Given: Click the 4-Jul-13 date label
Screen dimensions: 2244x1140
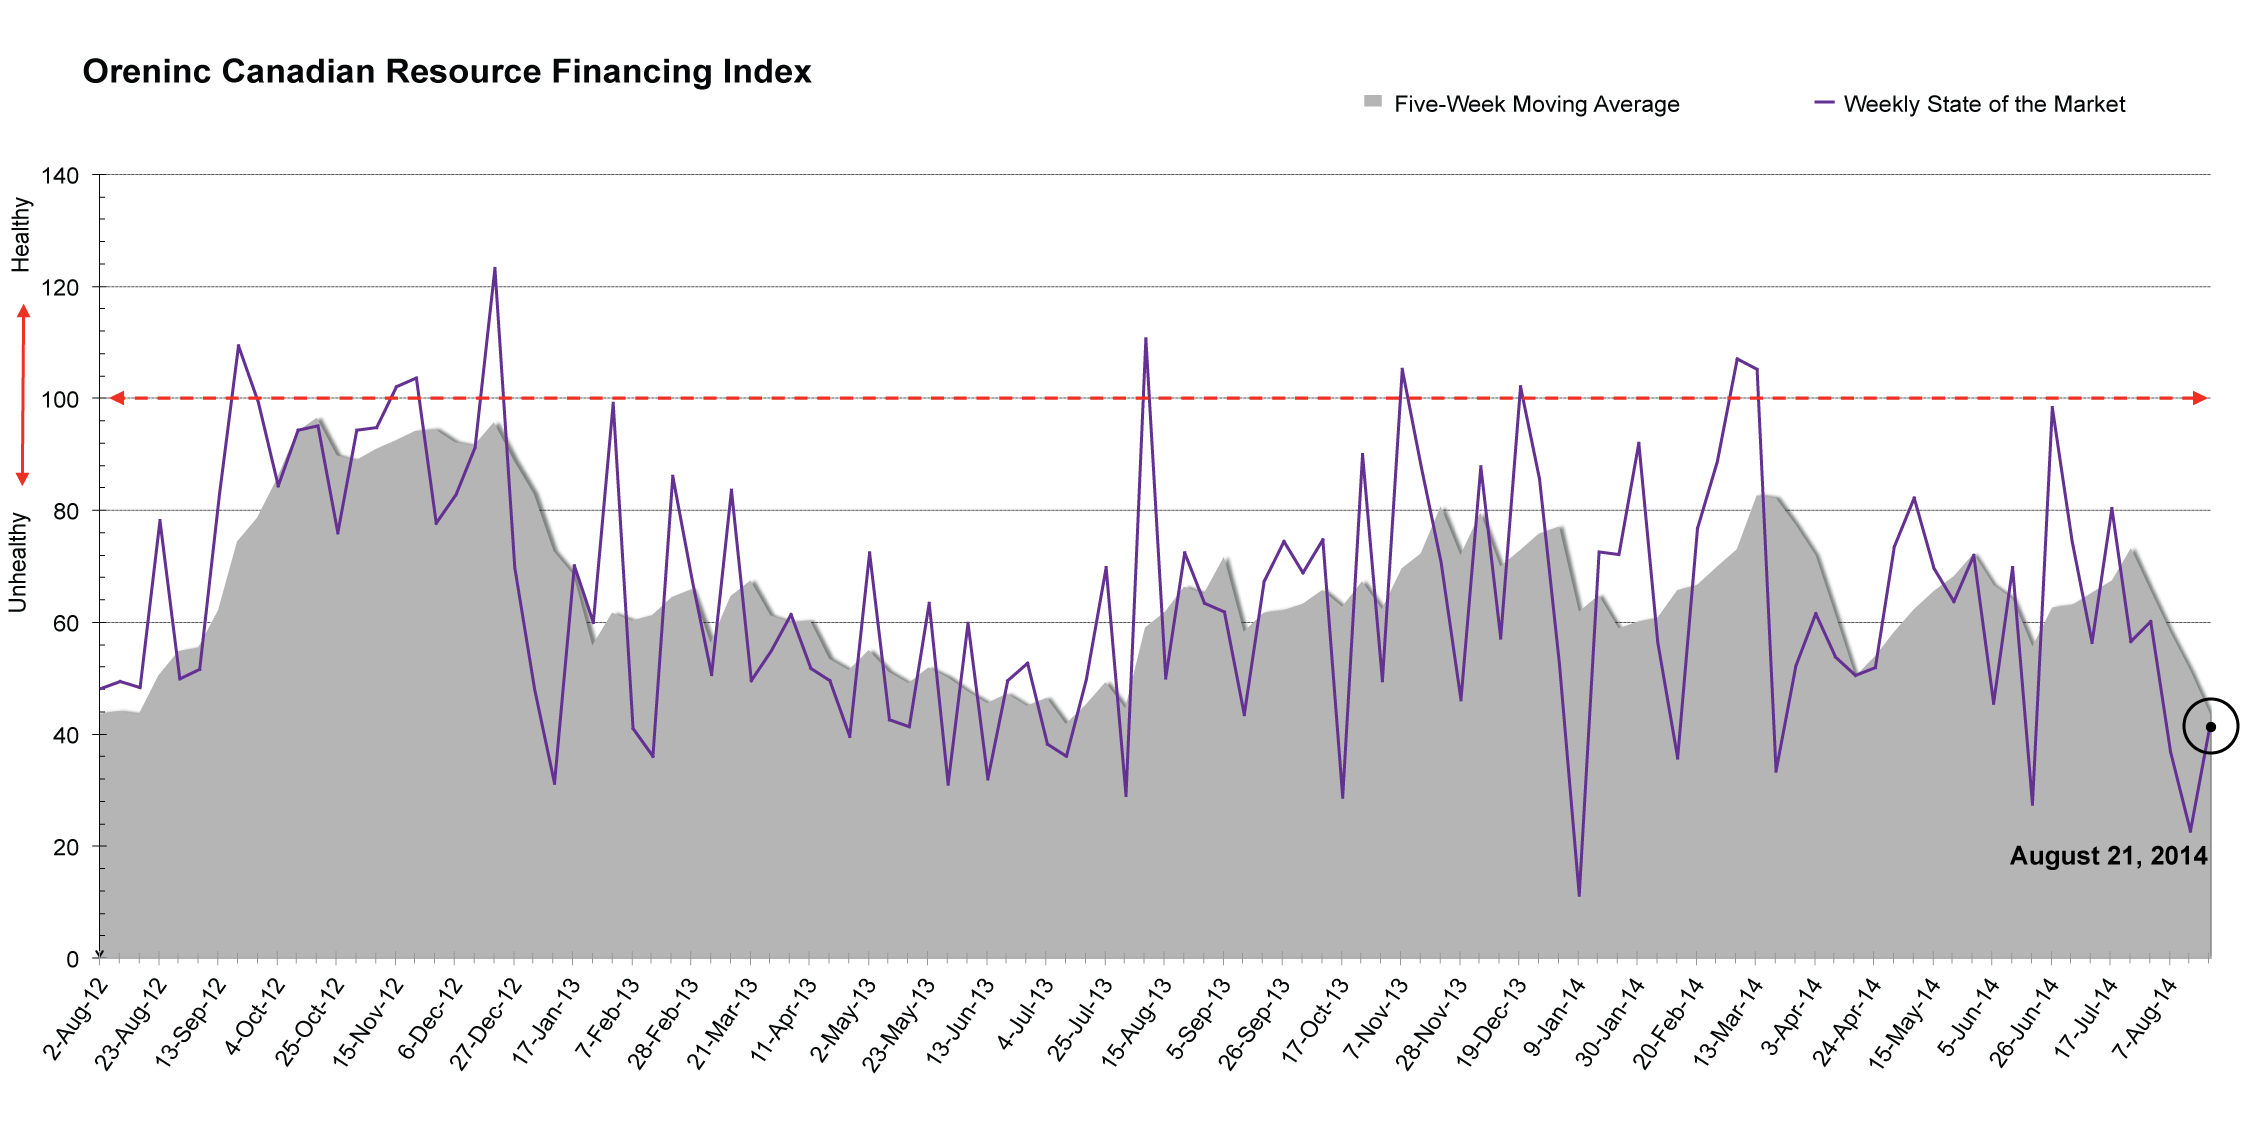Looking at the screenshot, I should pos(1025,1015).
